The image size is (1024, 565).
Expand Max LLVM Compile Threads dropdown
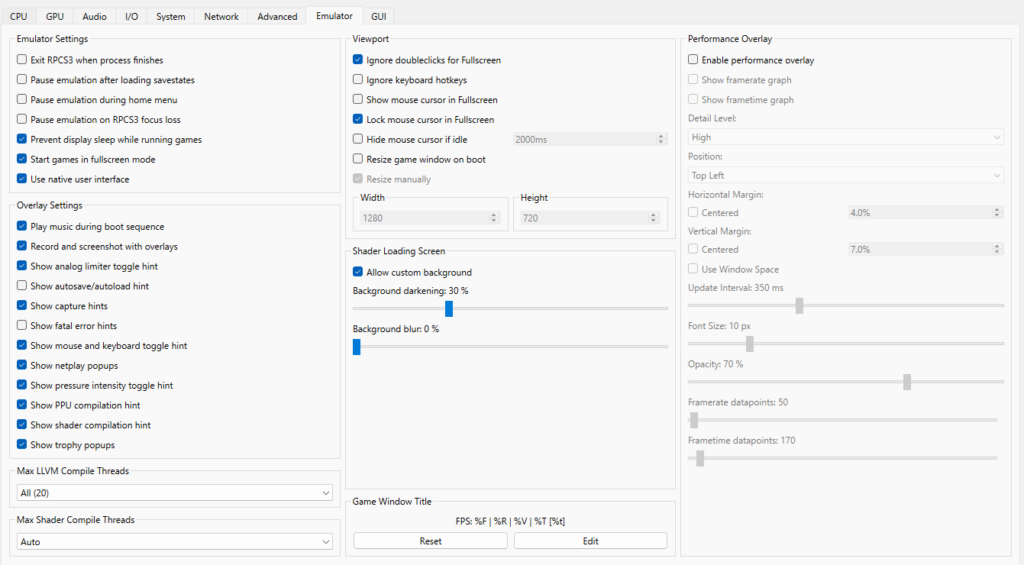click(x=175, y=493)
